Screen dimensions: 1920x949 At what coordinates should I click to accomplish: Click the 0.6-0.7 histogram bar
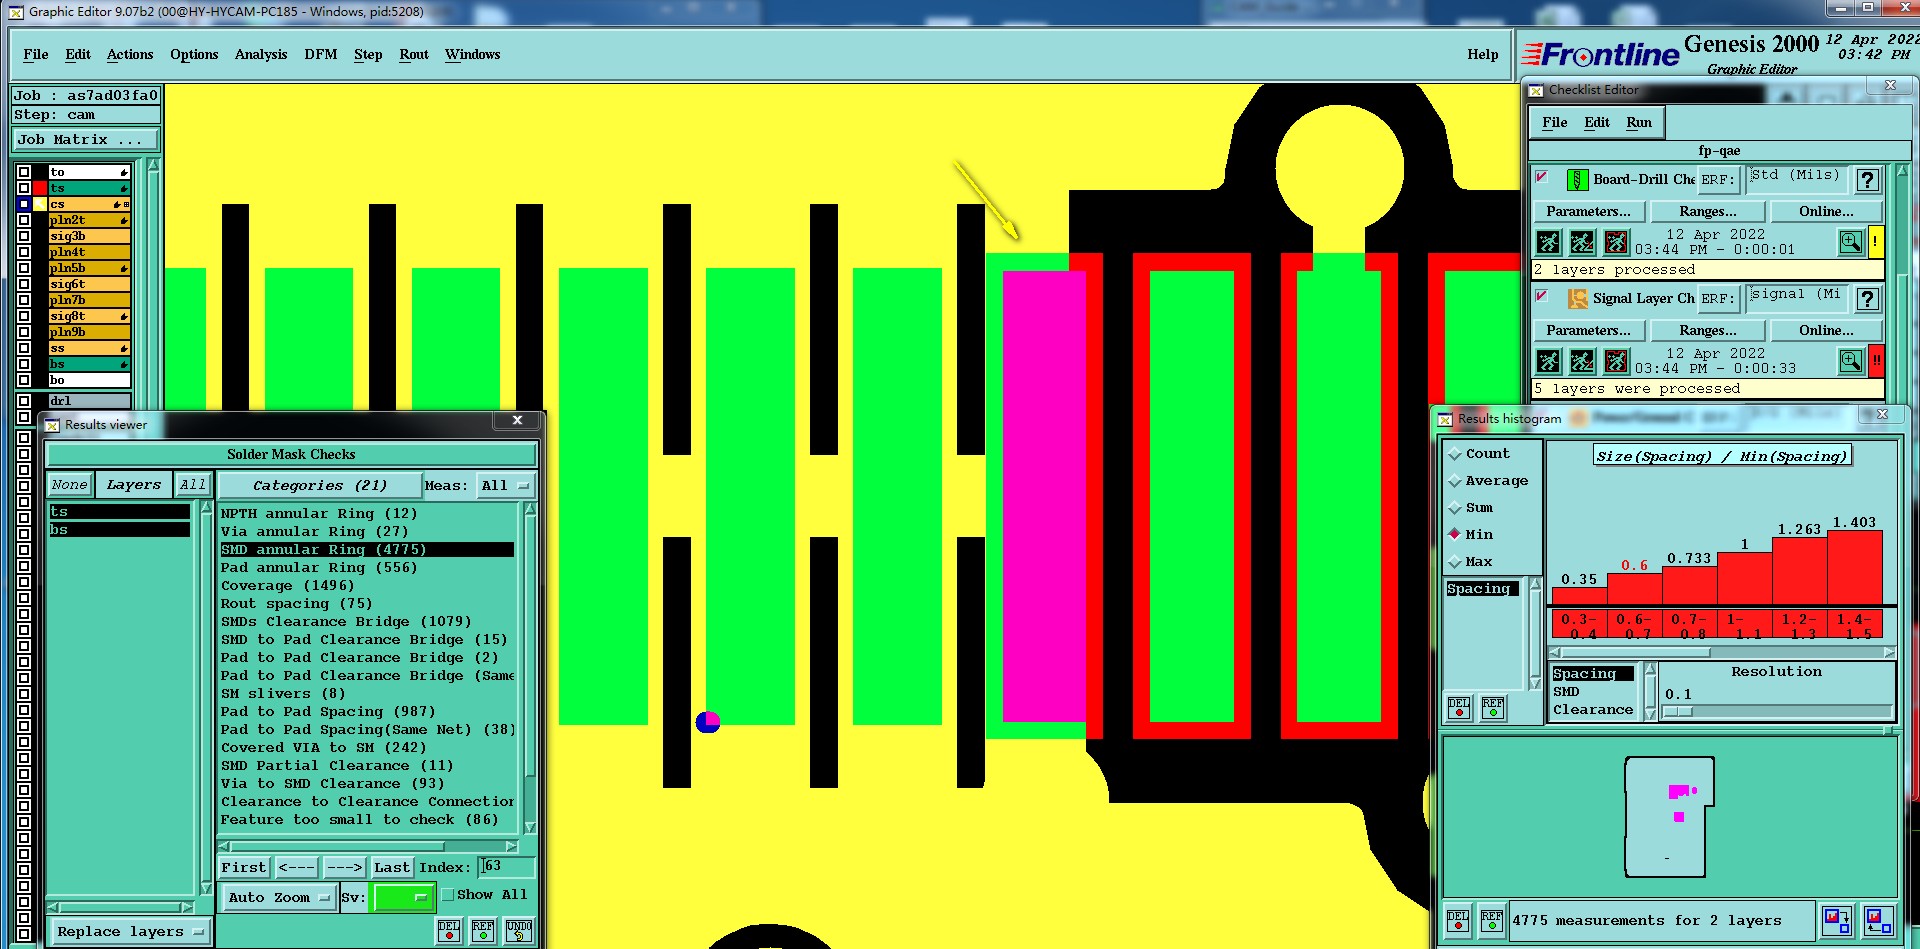[1634, 589]
